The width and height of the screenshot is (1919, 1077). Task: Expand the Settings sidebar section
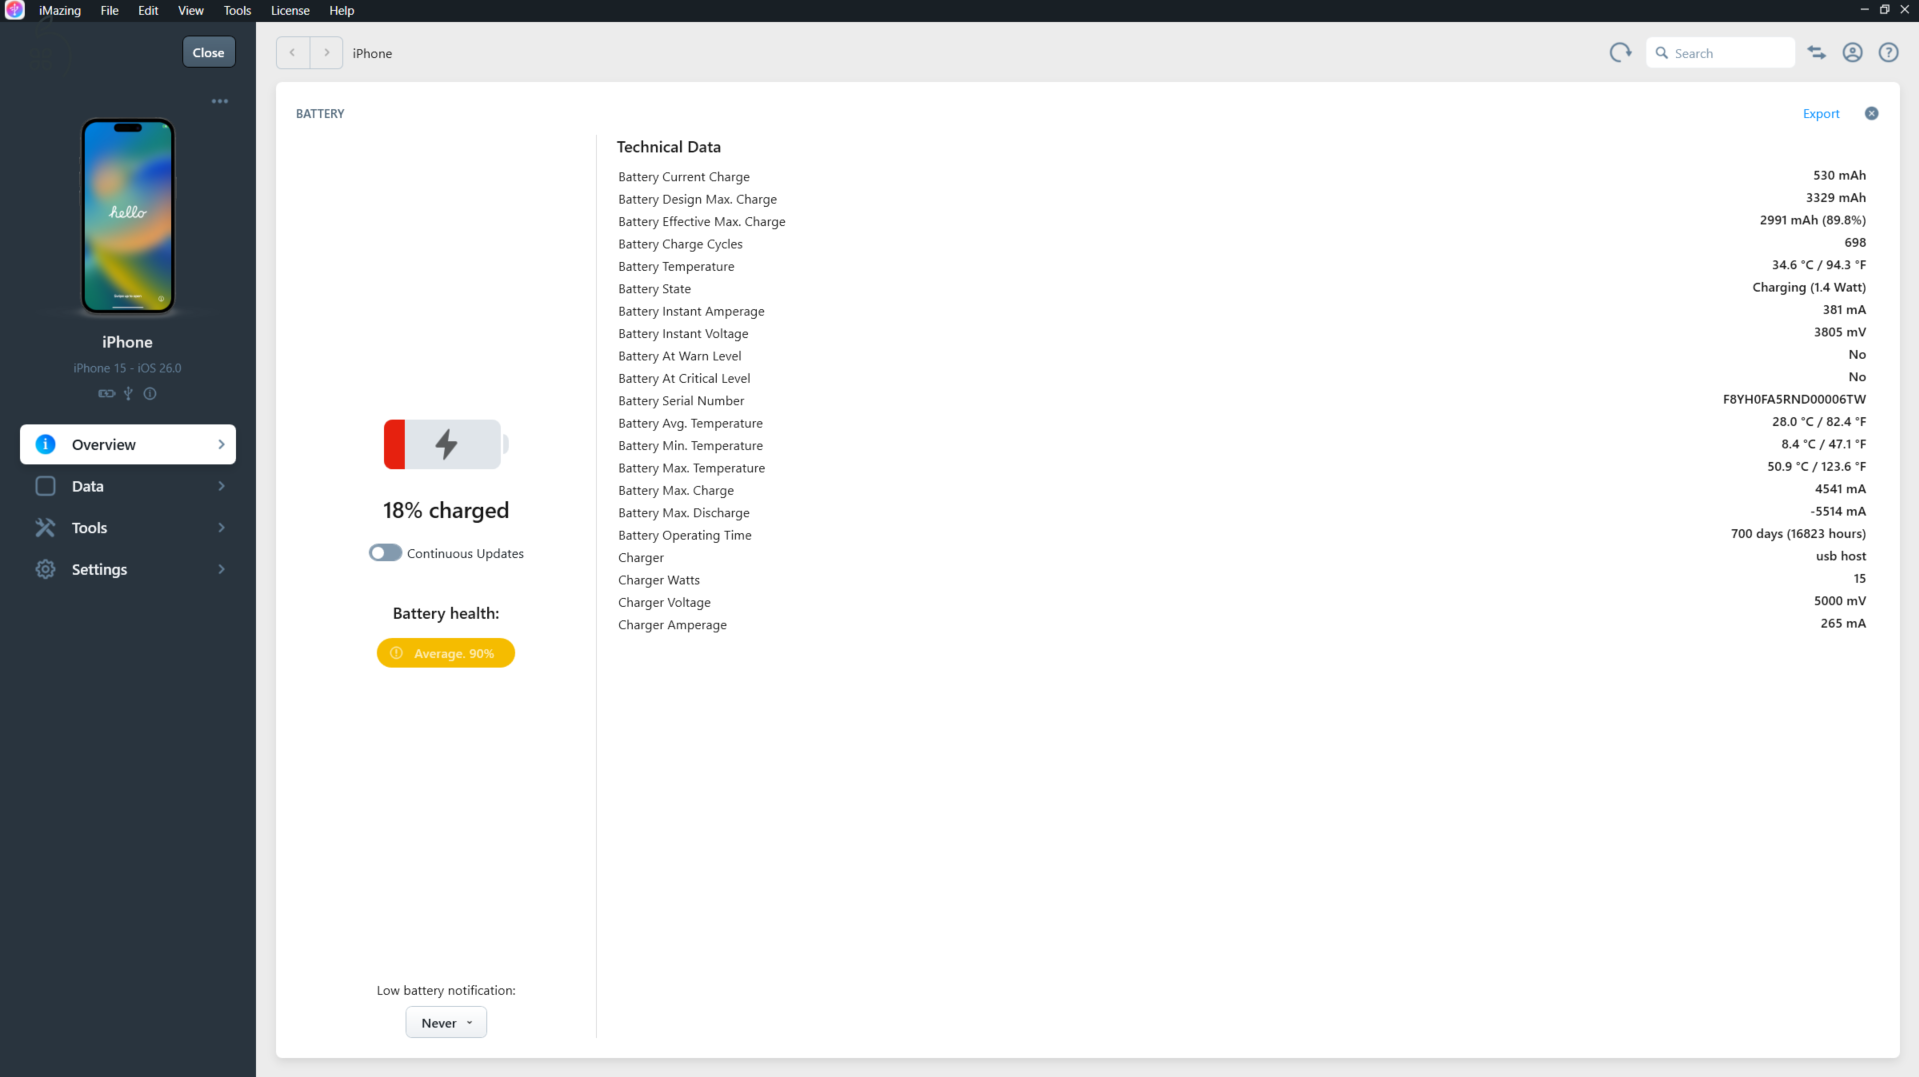[x=128, y=570]
